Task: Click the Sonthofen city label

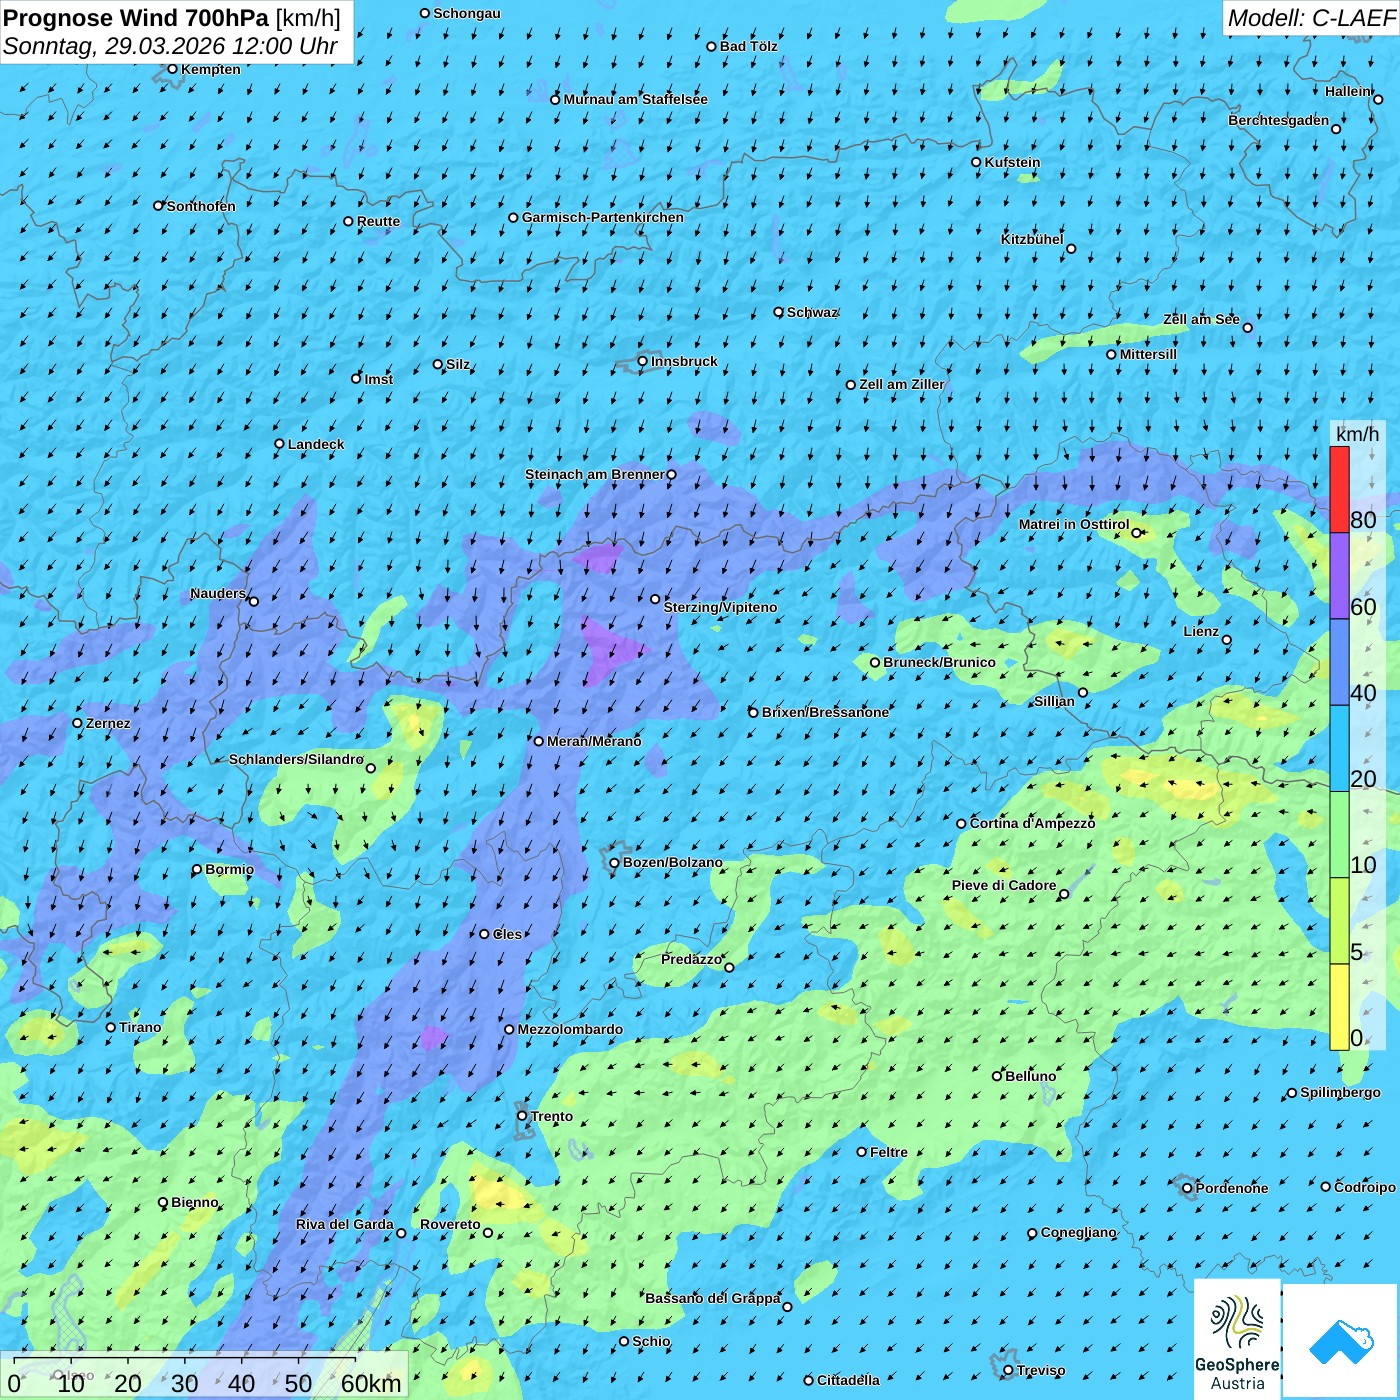Action: 201,206
